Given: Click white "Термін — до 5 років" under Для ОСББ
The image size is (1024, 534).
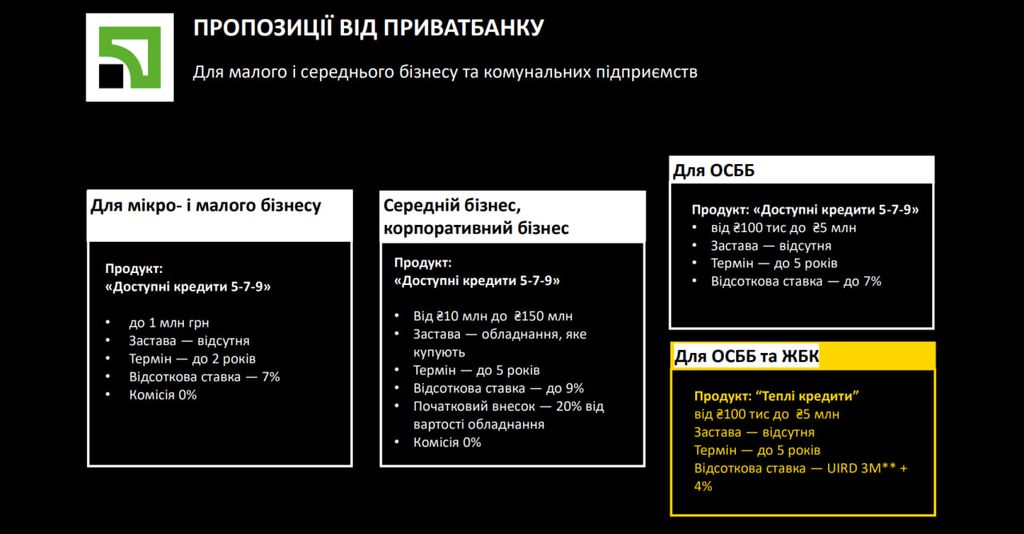Looking at the screenshot, I should [774, 263].
